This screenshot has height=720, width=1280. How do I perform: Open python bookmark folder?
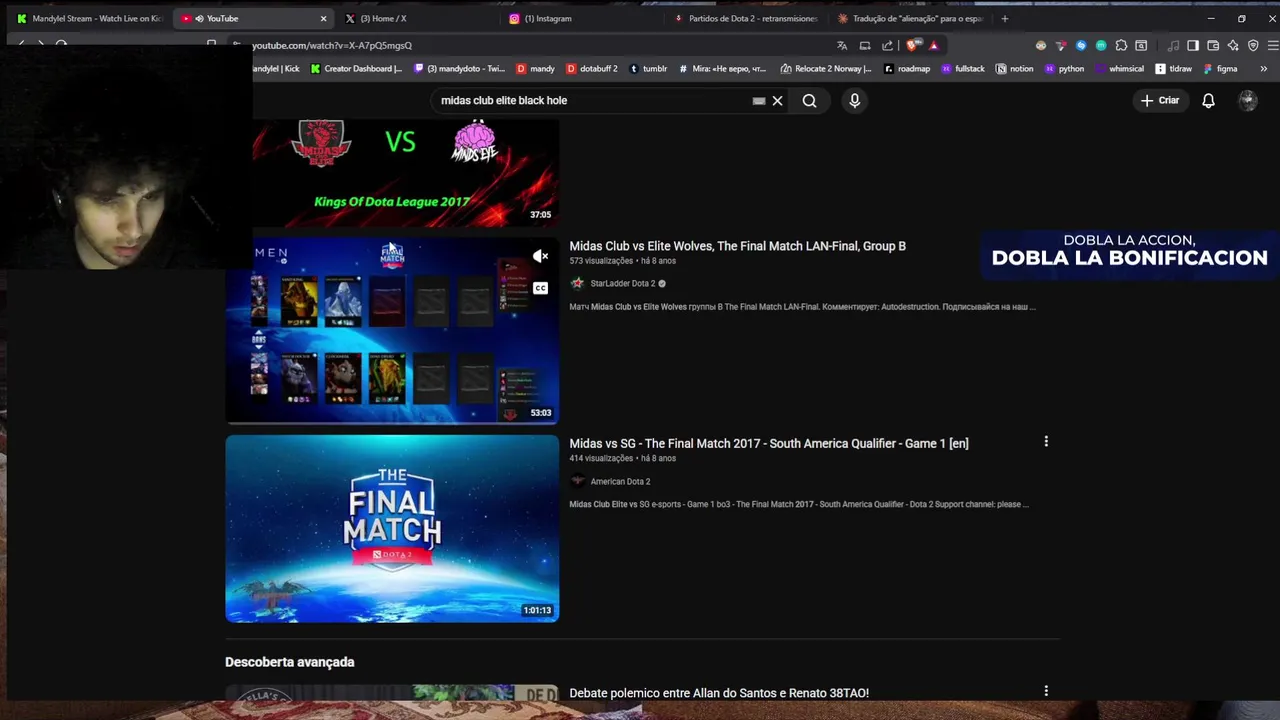[1064, 69]
